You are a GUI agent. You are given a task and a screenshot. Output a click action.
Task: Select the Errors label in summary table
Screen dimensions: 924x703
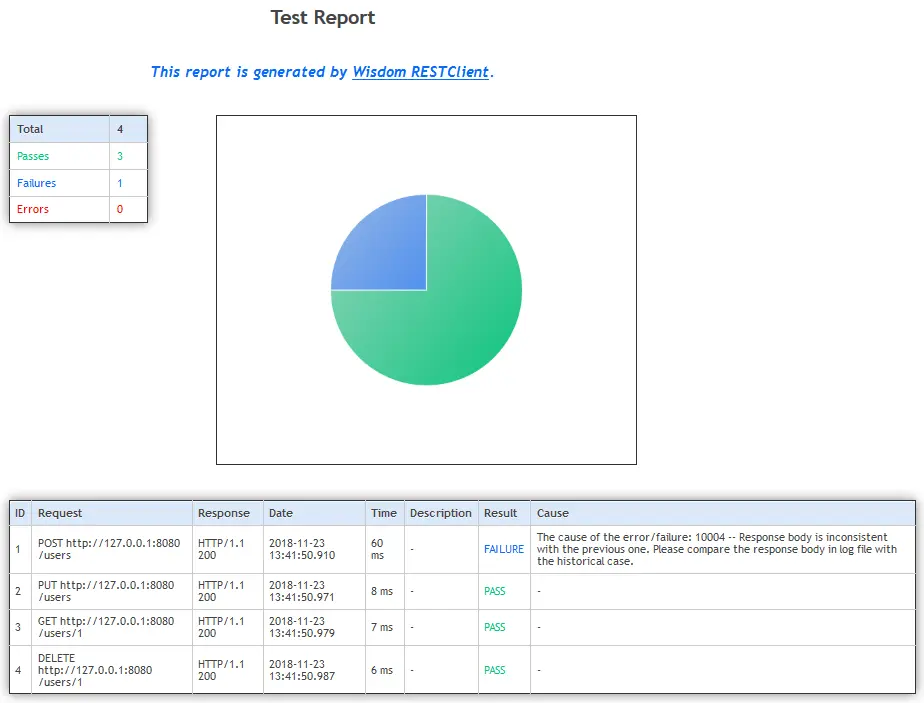pyautogui.click(x=33, y=209)
